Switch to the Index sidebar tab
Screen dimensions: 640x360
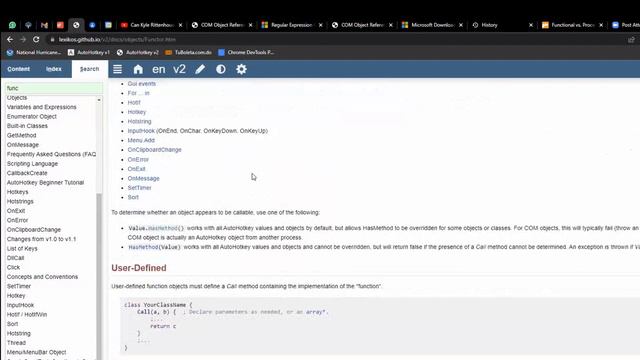click(54, 69)
